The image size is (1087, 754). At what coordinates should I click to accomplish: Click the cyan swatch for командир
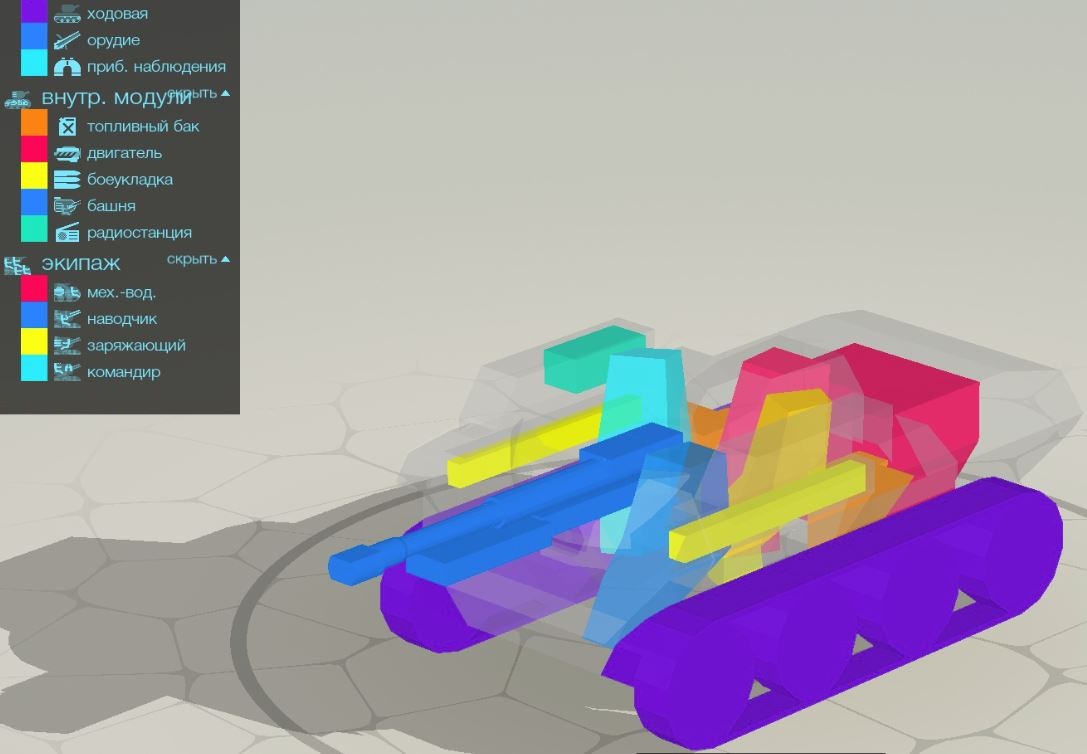coord(34,368)
